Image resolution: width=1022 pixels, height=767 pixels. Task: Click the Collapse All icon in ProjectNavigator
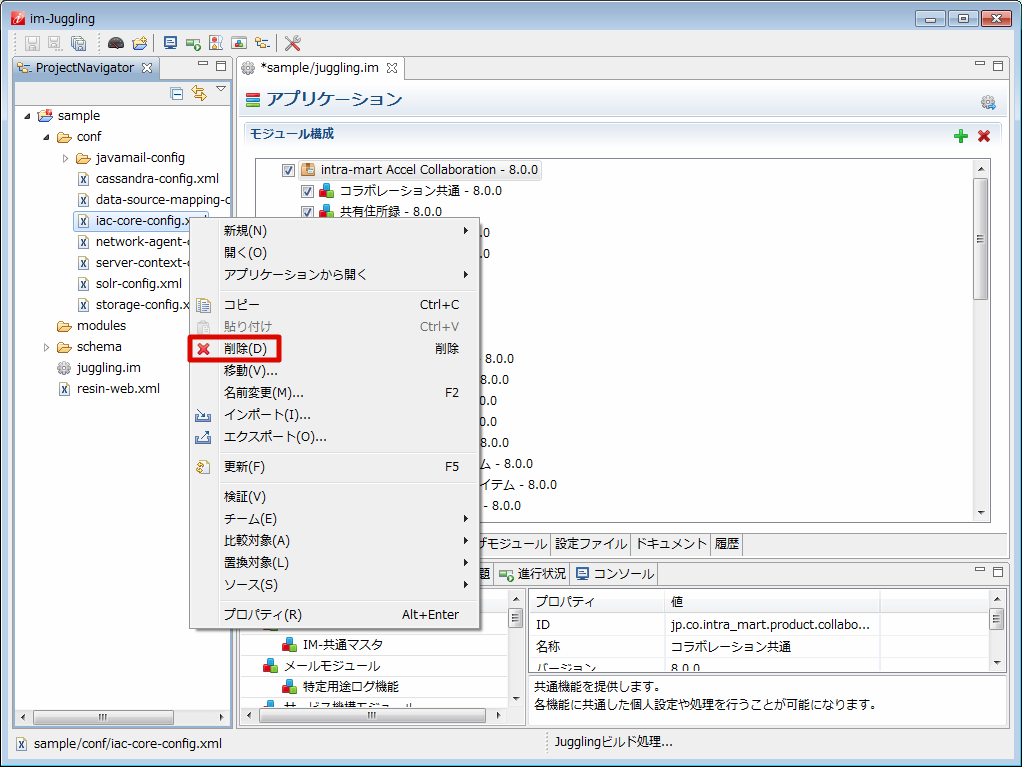pyautogui.click(x=177, y=93)
